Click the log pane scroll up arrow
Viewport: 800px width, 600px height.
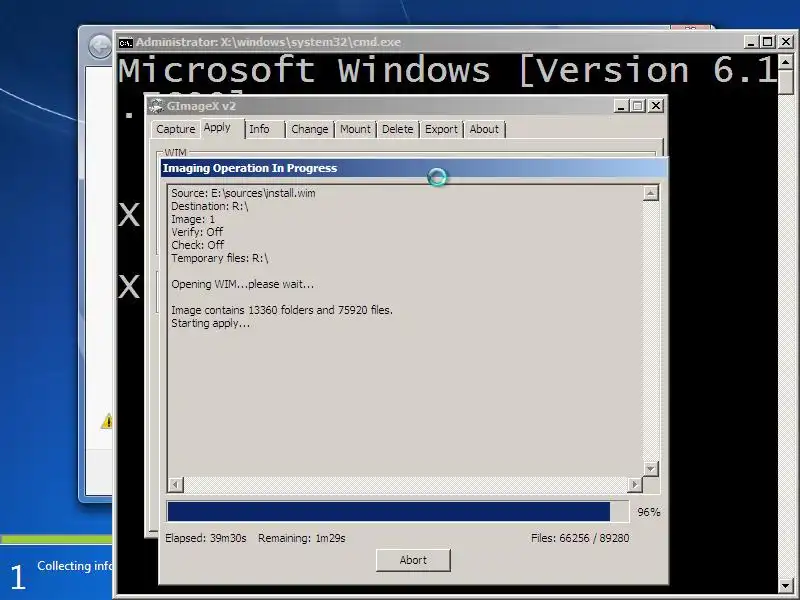point(651,193)
